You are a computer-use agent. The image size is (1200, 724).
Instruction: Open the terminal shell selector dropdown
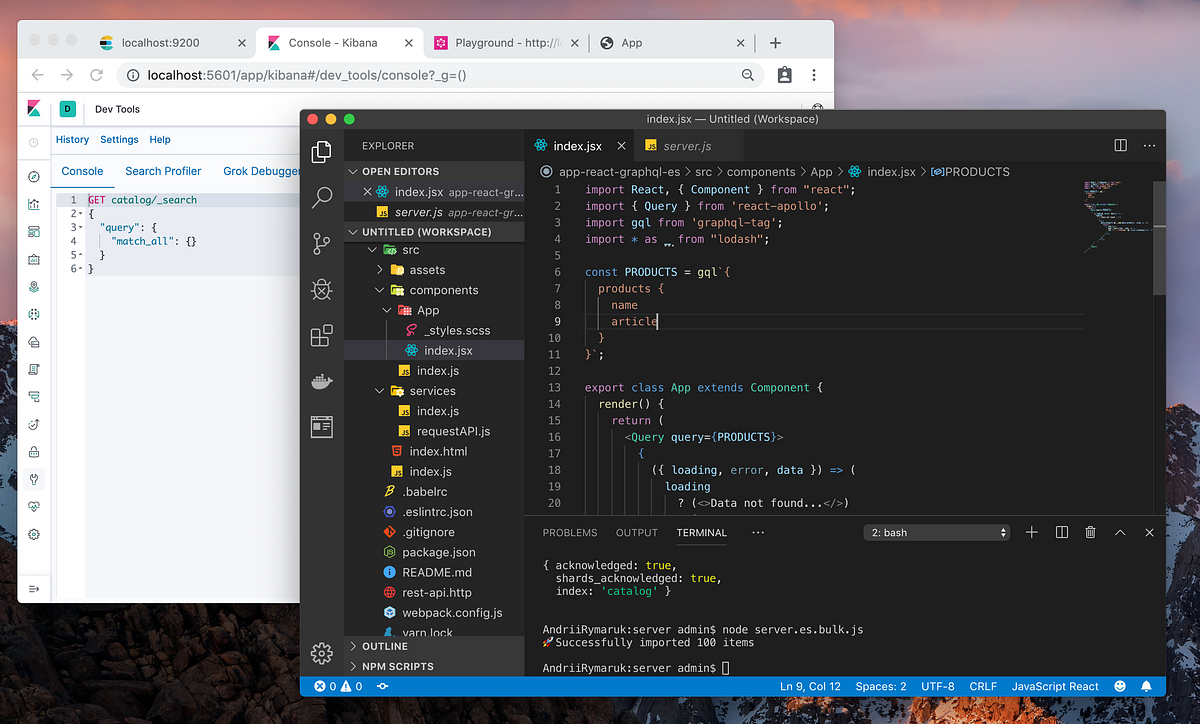[x=936, y=532]
